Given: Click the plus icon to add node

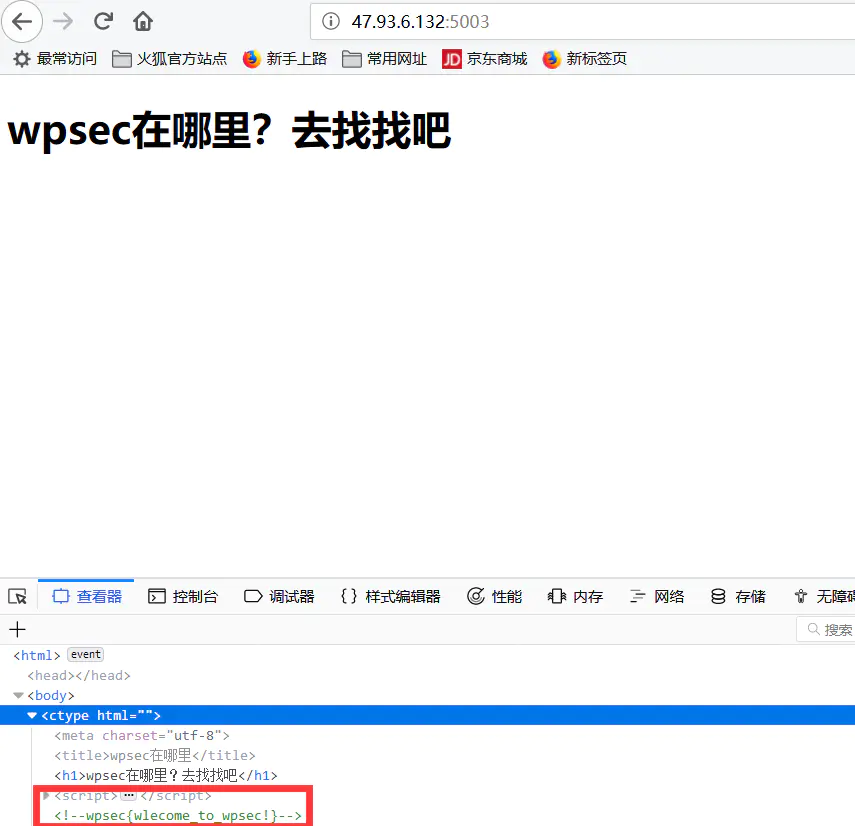Looking at the screenshot, I should 17,629.
